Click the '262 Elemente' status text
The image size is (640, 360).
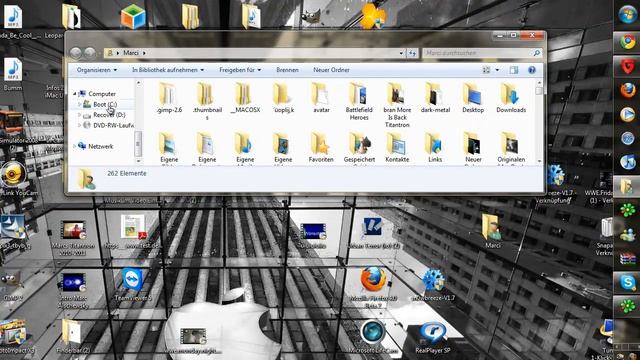coord(127,173)
